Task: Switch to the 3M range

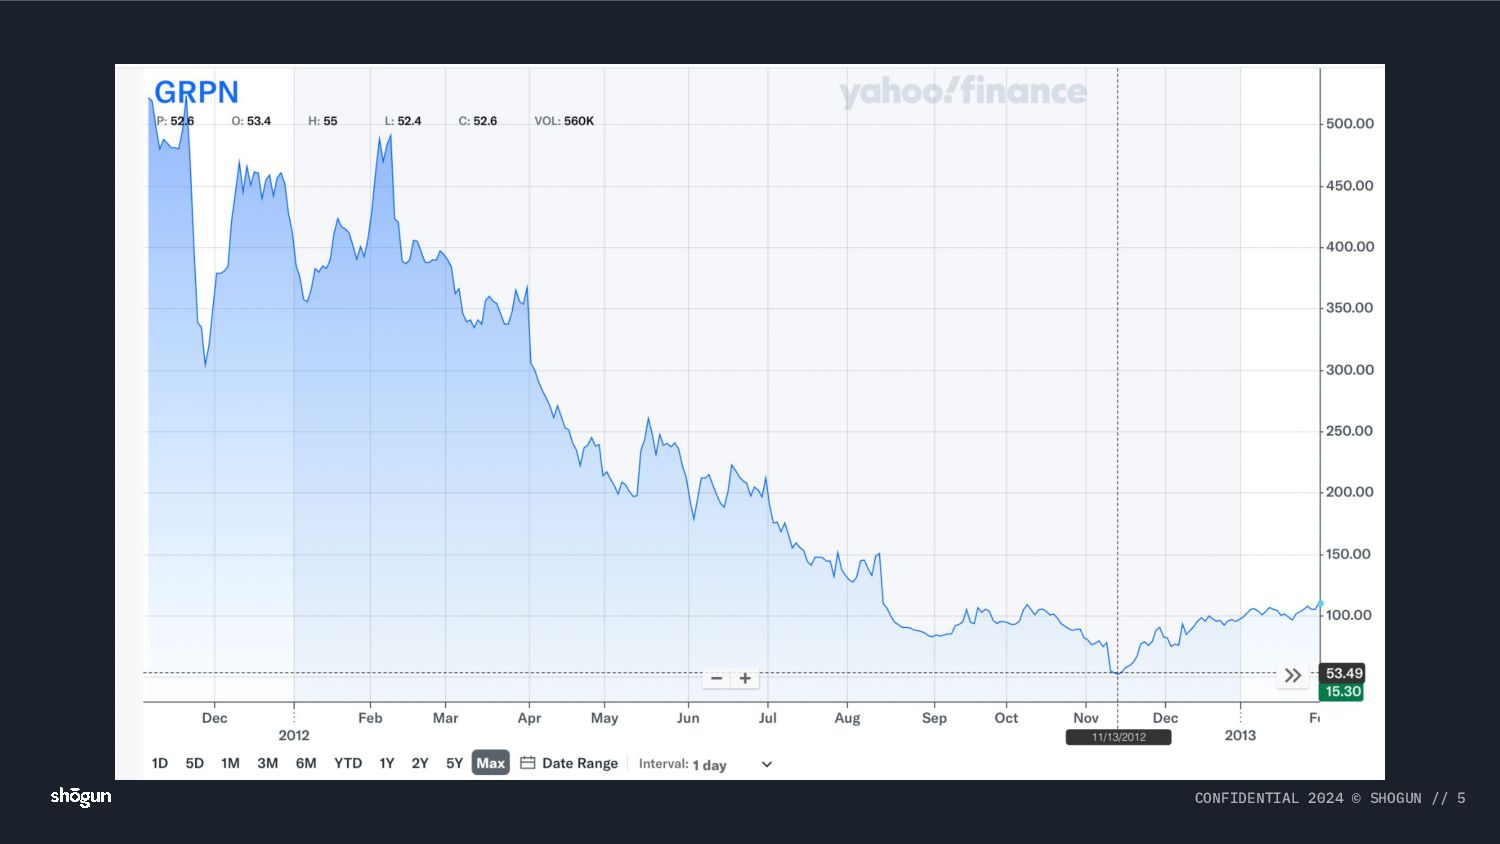Action: 267,763
